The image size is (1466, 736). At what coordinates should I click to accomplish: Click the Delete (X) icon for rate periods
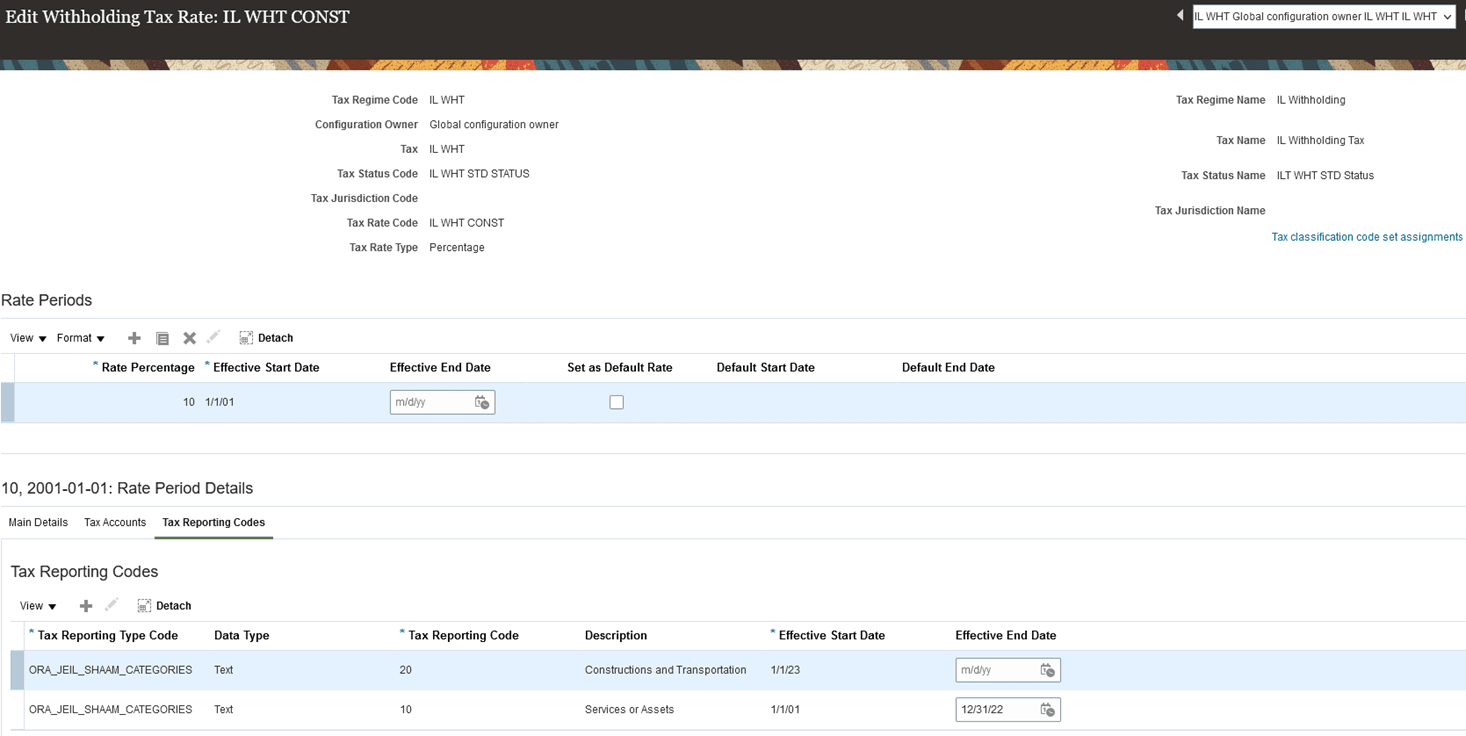189,337
